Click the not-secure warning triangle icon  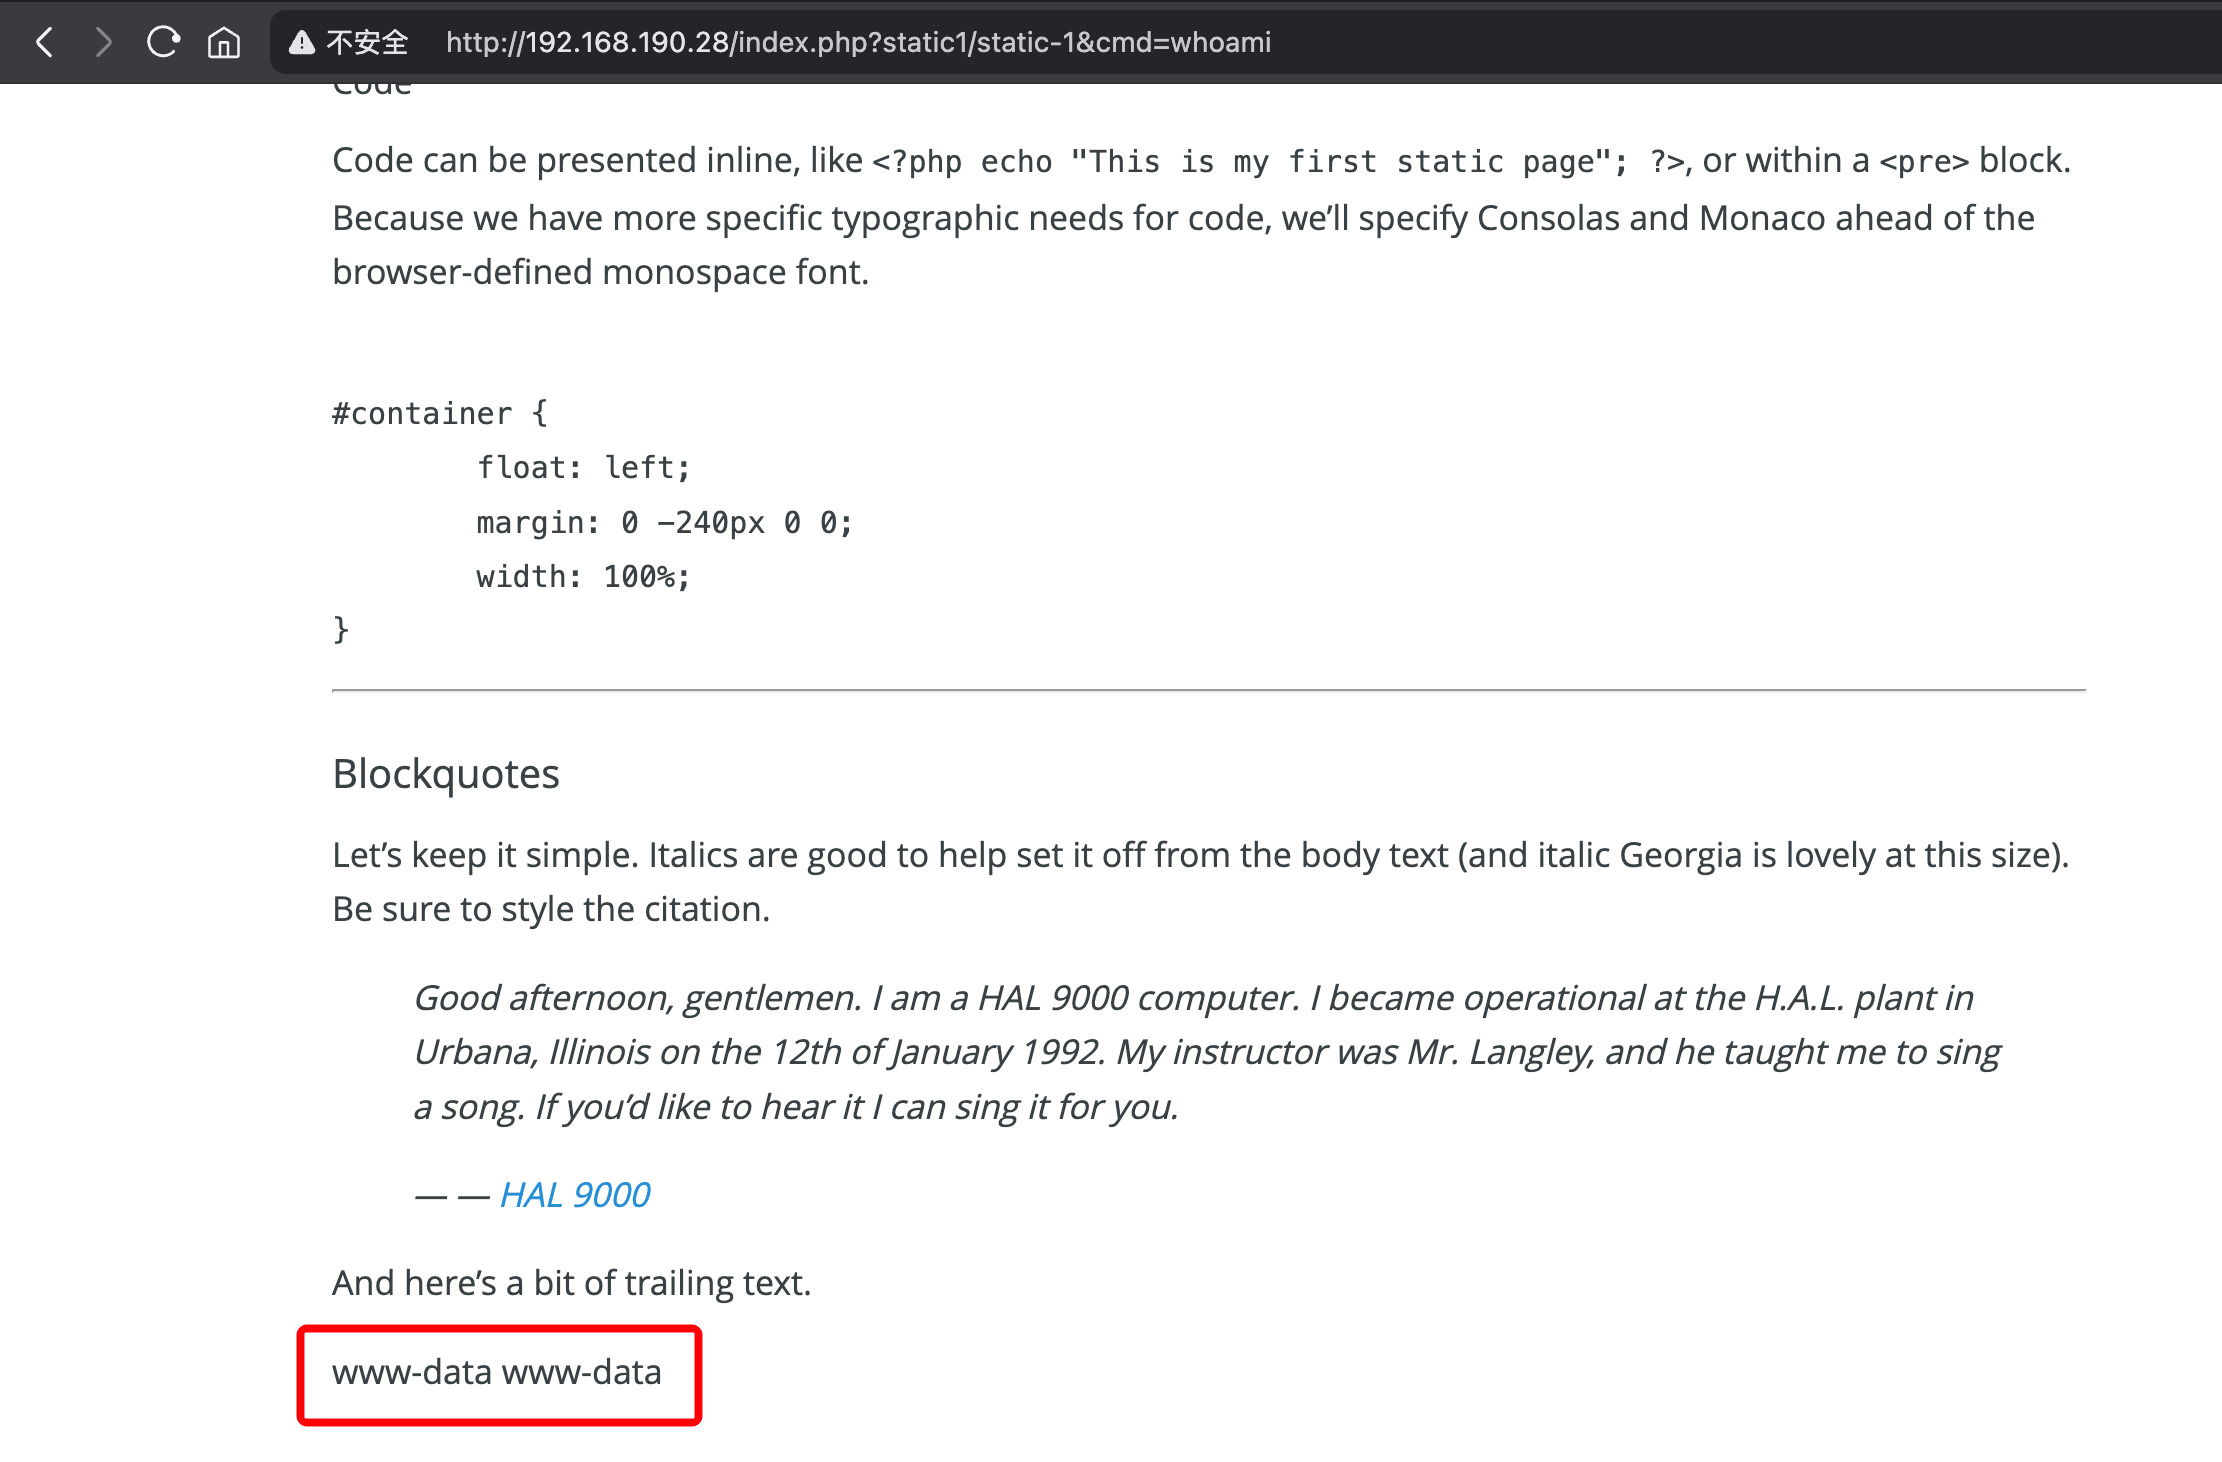tap(301, 42)
